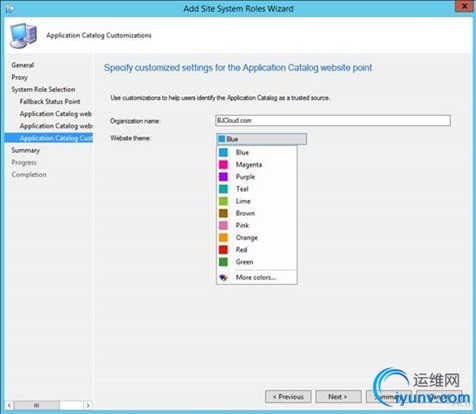Screen dimensions: 476x414
Task: Click the Organization name input field
Action: [x=333, y=120]
